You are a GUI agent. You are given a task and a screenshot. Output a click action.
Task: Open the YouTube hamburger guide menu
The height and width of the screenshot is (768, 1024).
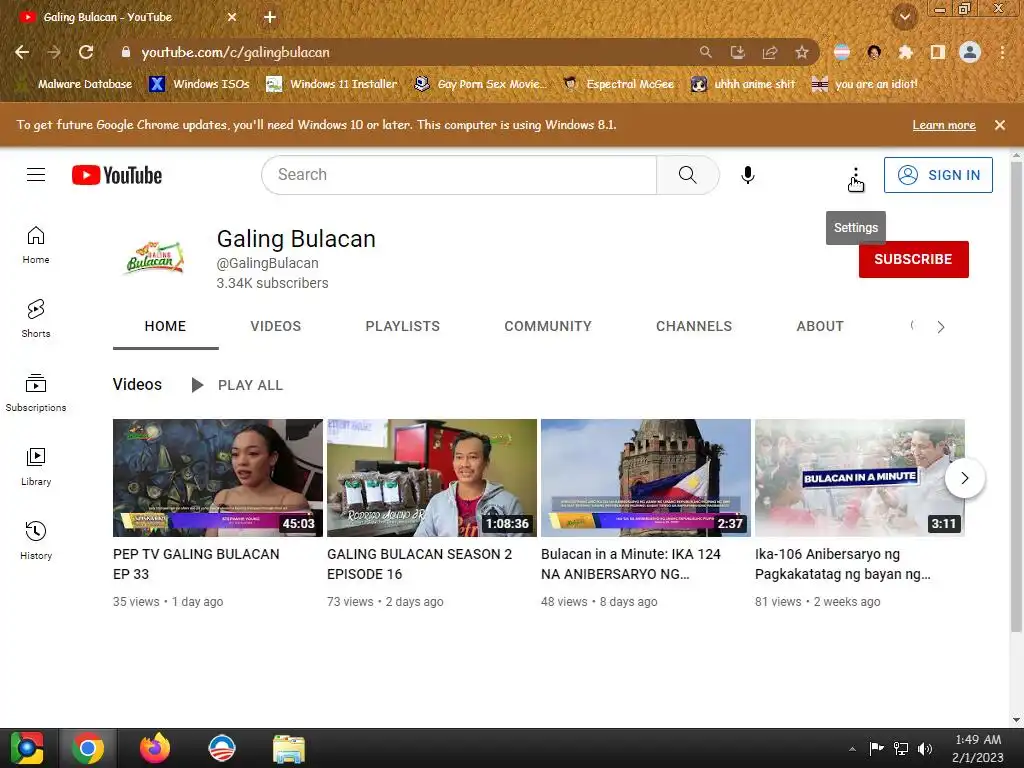pyautogui.click(x=36, y=175)
